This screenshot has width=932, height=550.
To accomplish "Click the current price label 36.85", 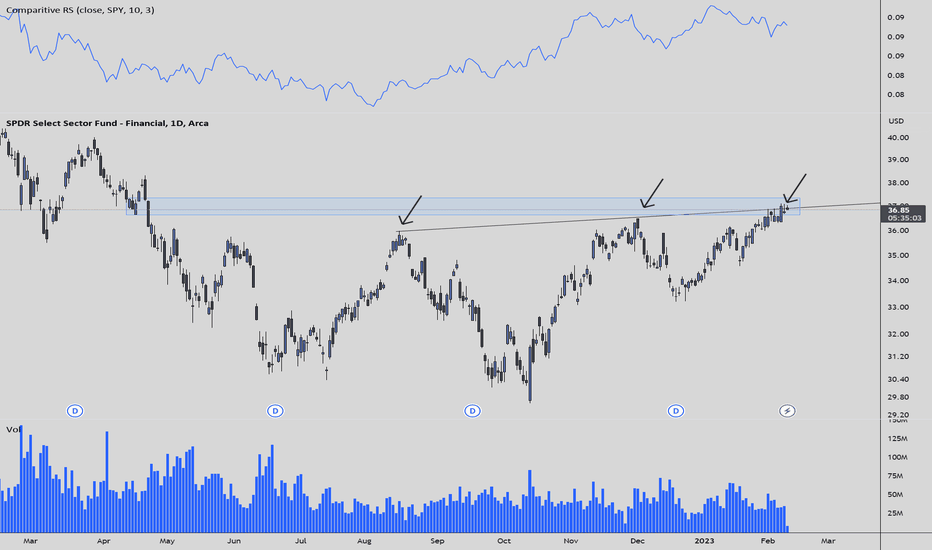I will [901, 210].
